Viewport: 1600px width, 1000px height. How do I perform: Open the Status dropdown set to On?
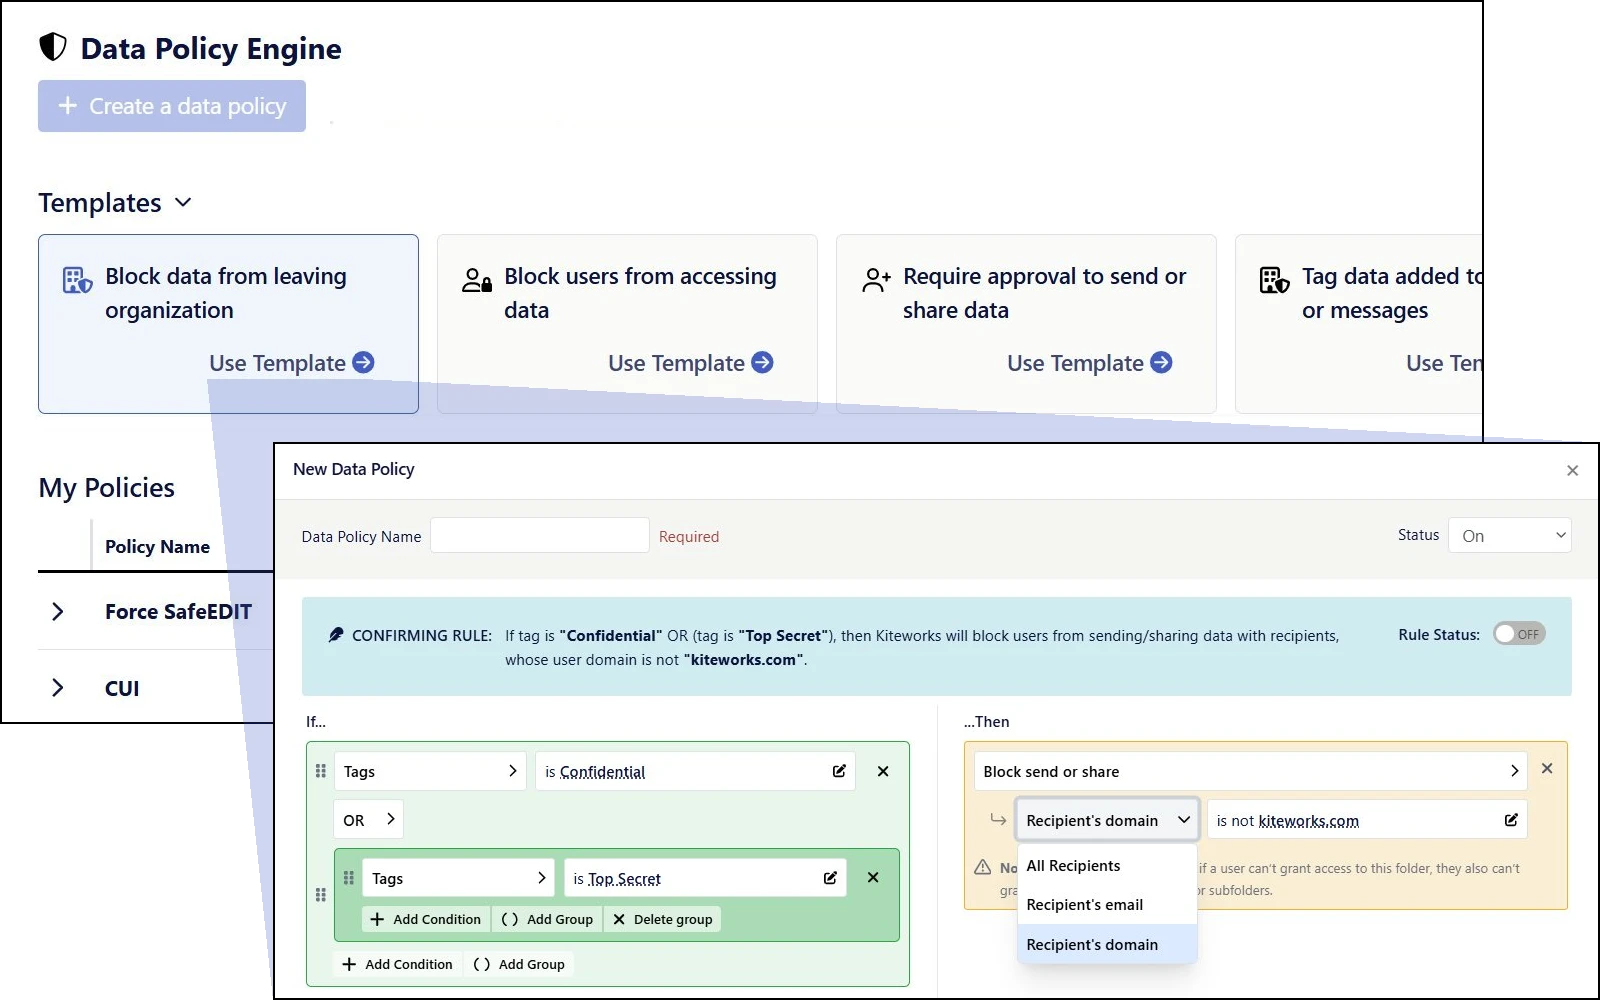[1509, 535]
